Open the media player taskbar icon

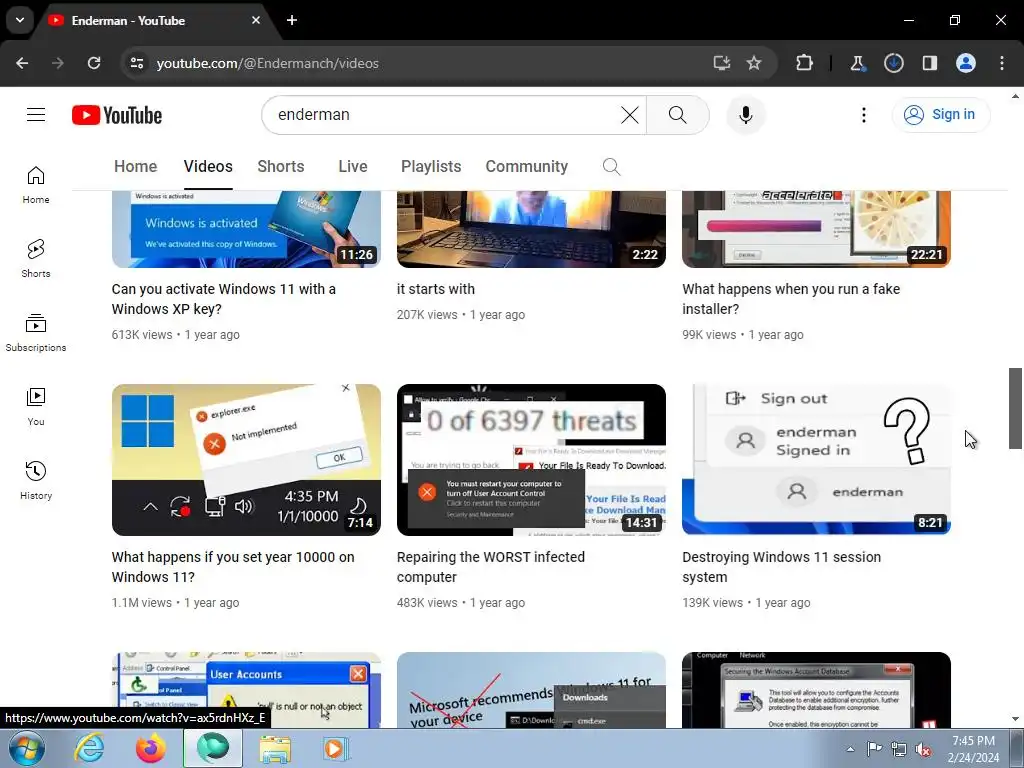coord(336,748)
